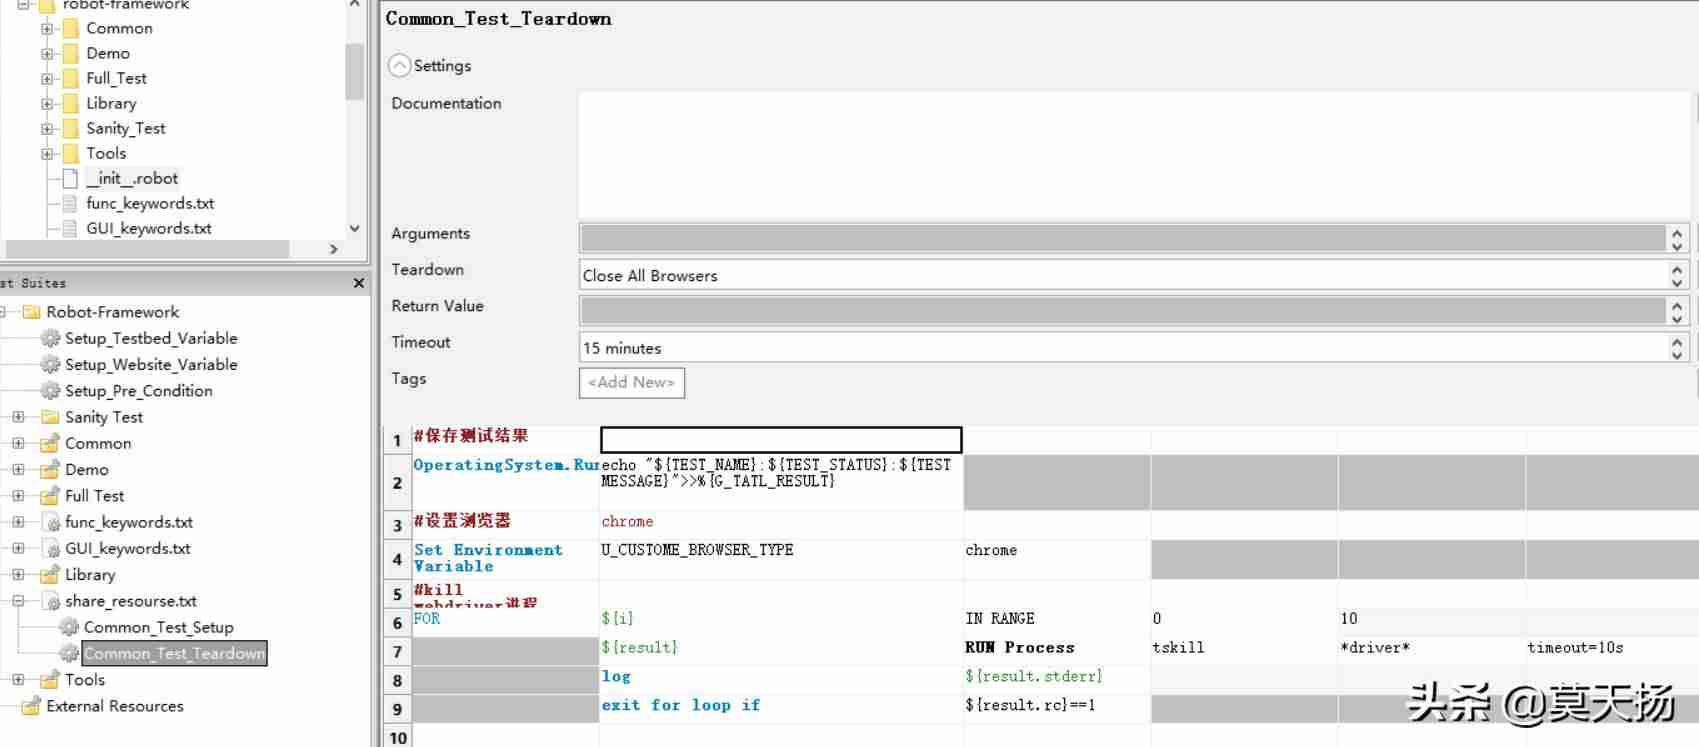Screen dimensions: 1699x747
Task: Click file tree vertical scrollbar down arrow
Action: click(x=354, y=228)
